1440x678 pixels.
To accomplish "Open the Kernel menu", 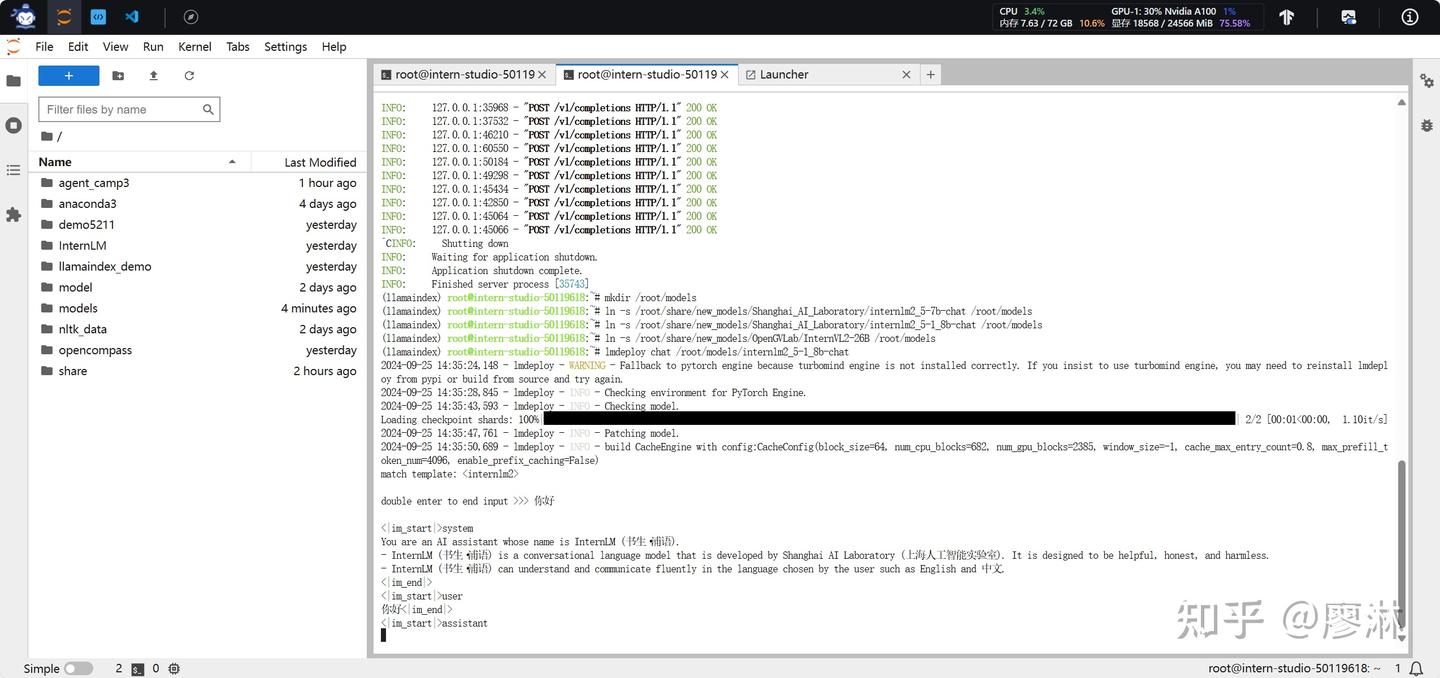I will point(195,47).
